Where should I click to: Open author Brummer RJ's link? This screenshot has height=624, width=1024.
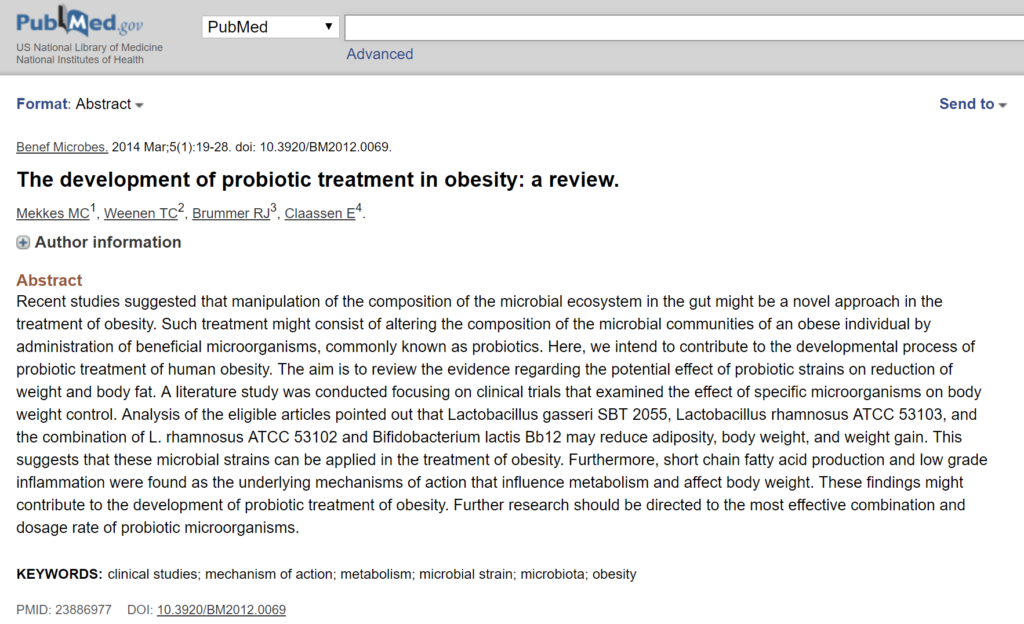pyautogui.click(x=230, y=213)
